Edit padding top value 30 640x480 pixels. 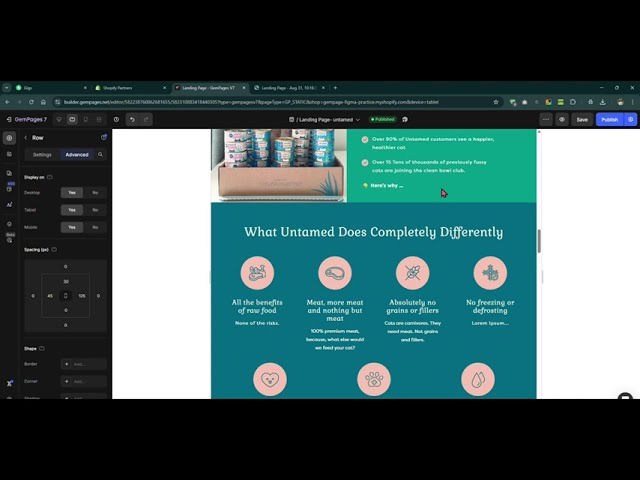click(66, 282)
